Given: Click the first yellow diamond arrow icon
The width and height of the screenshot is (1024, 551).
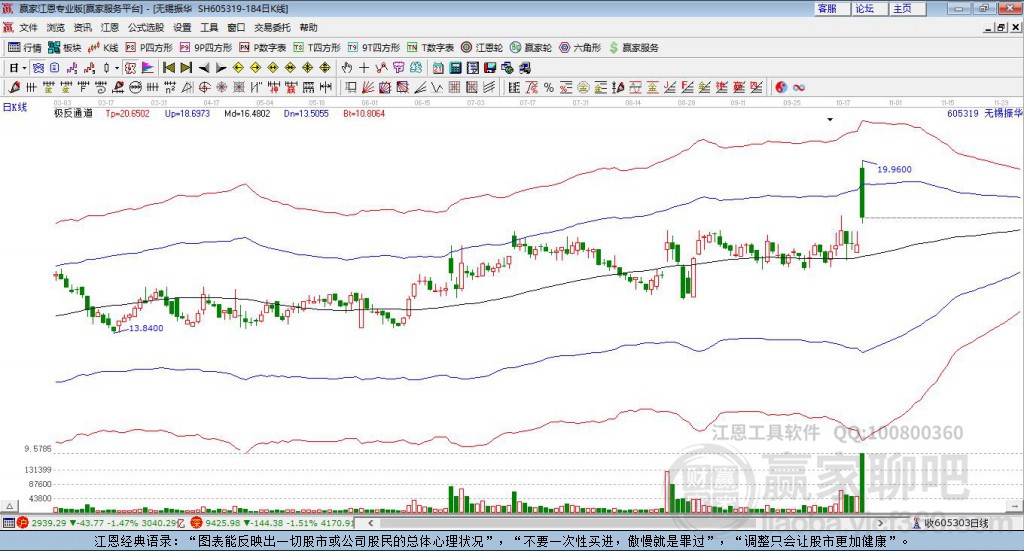Looking at the screenshot, I should pos(238,68).
